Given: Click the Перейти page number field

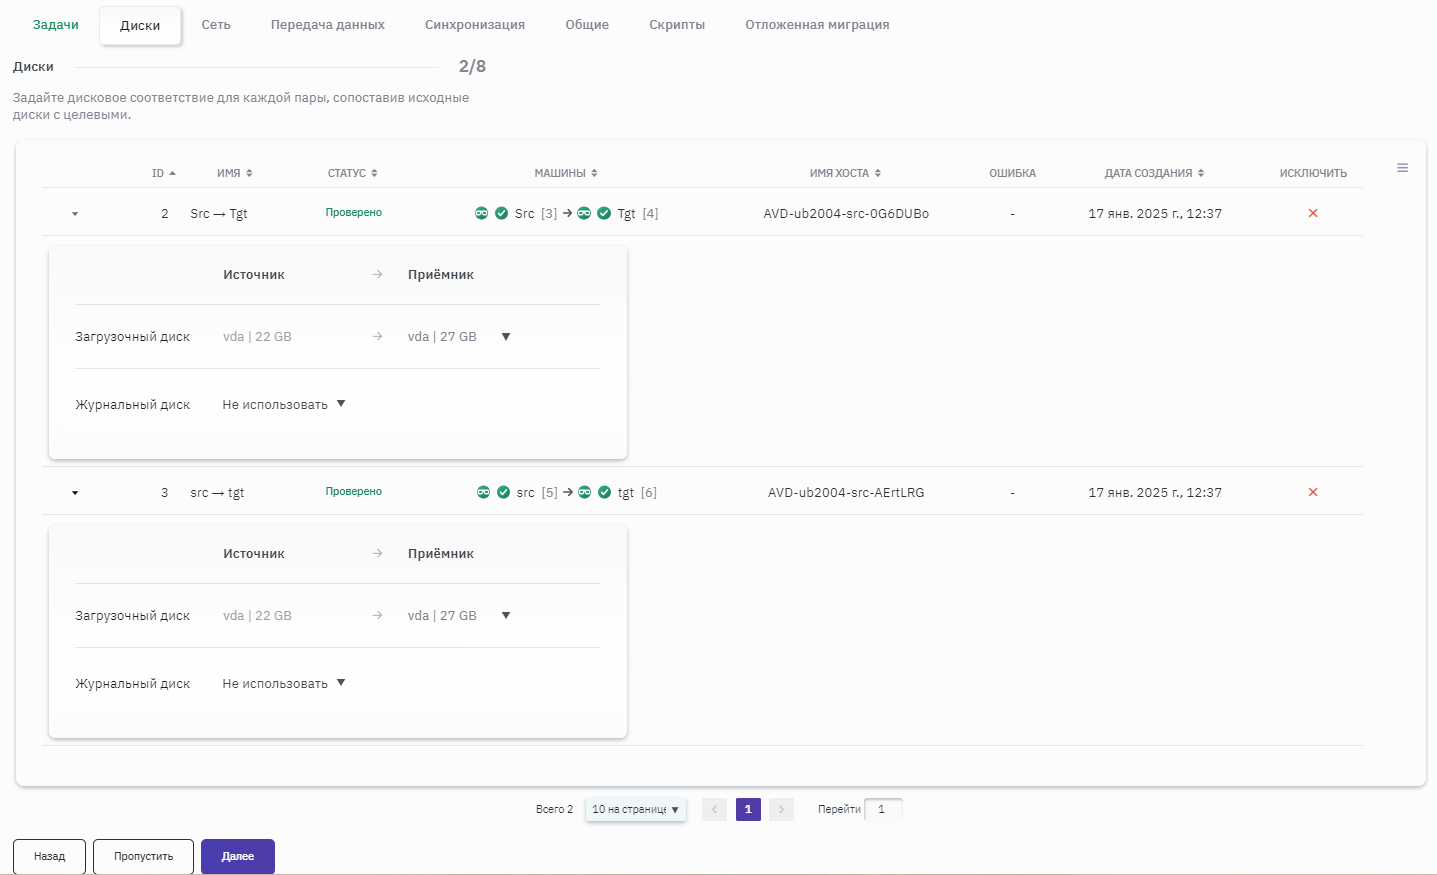Looking at the screenshot, I should pyautogui.click(x=883, y=809).
